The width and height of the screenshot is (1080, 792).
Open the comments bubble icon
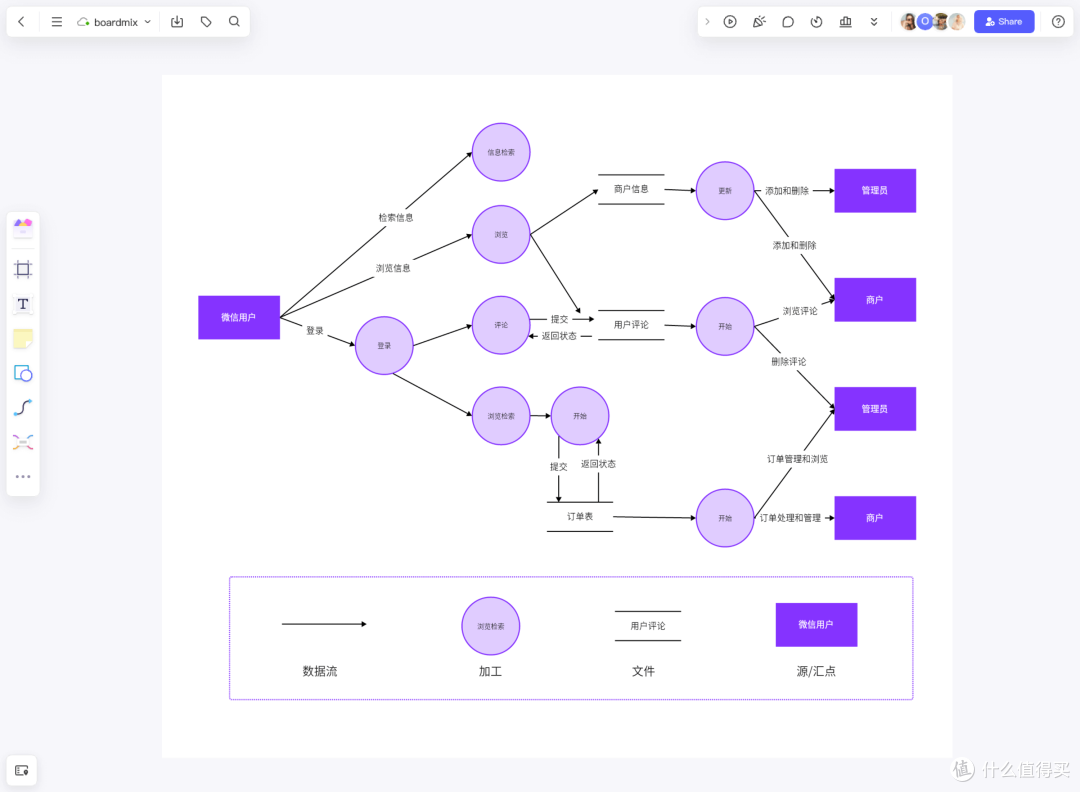[x=788, y=22]
